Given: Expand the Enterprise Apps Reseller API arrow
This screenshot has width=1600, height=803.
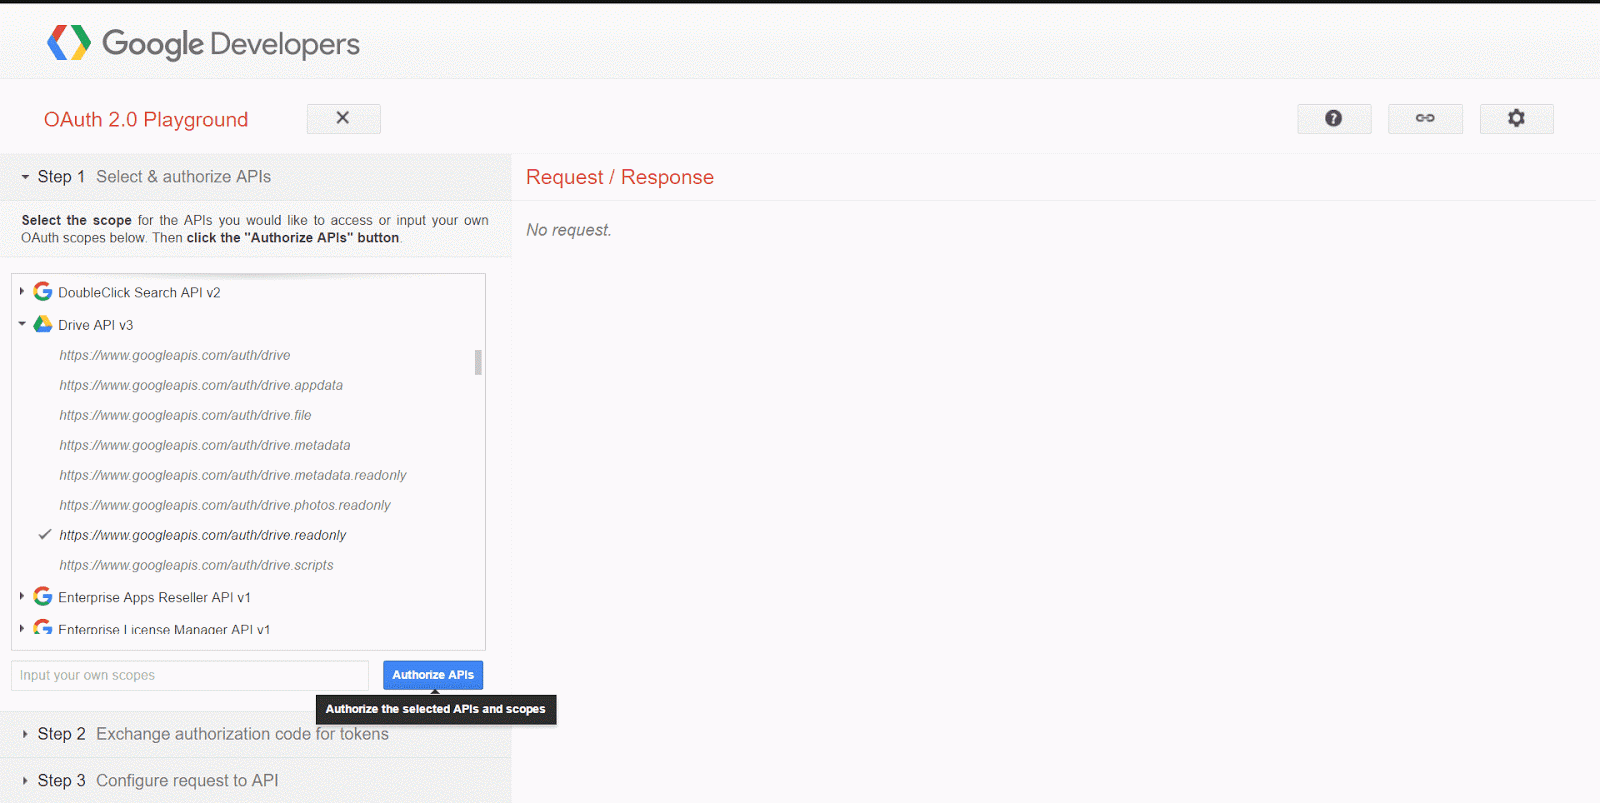Looking at the screenshot, I should [22, 596].
